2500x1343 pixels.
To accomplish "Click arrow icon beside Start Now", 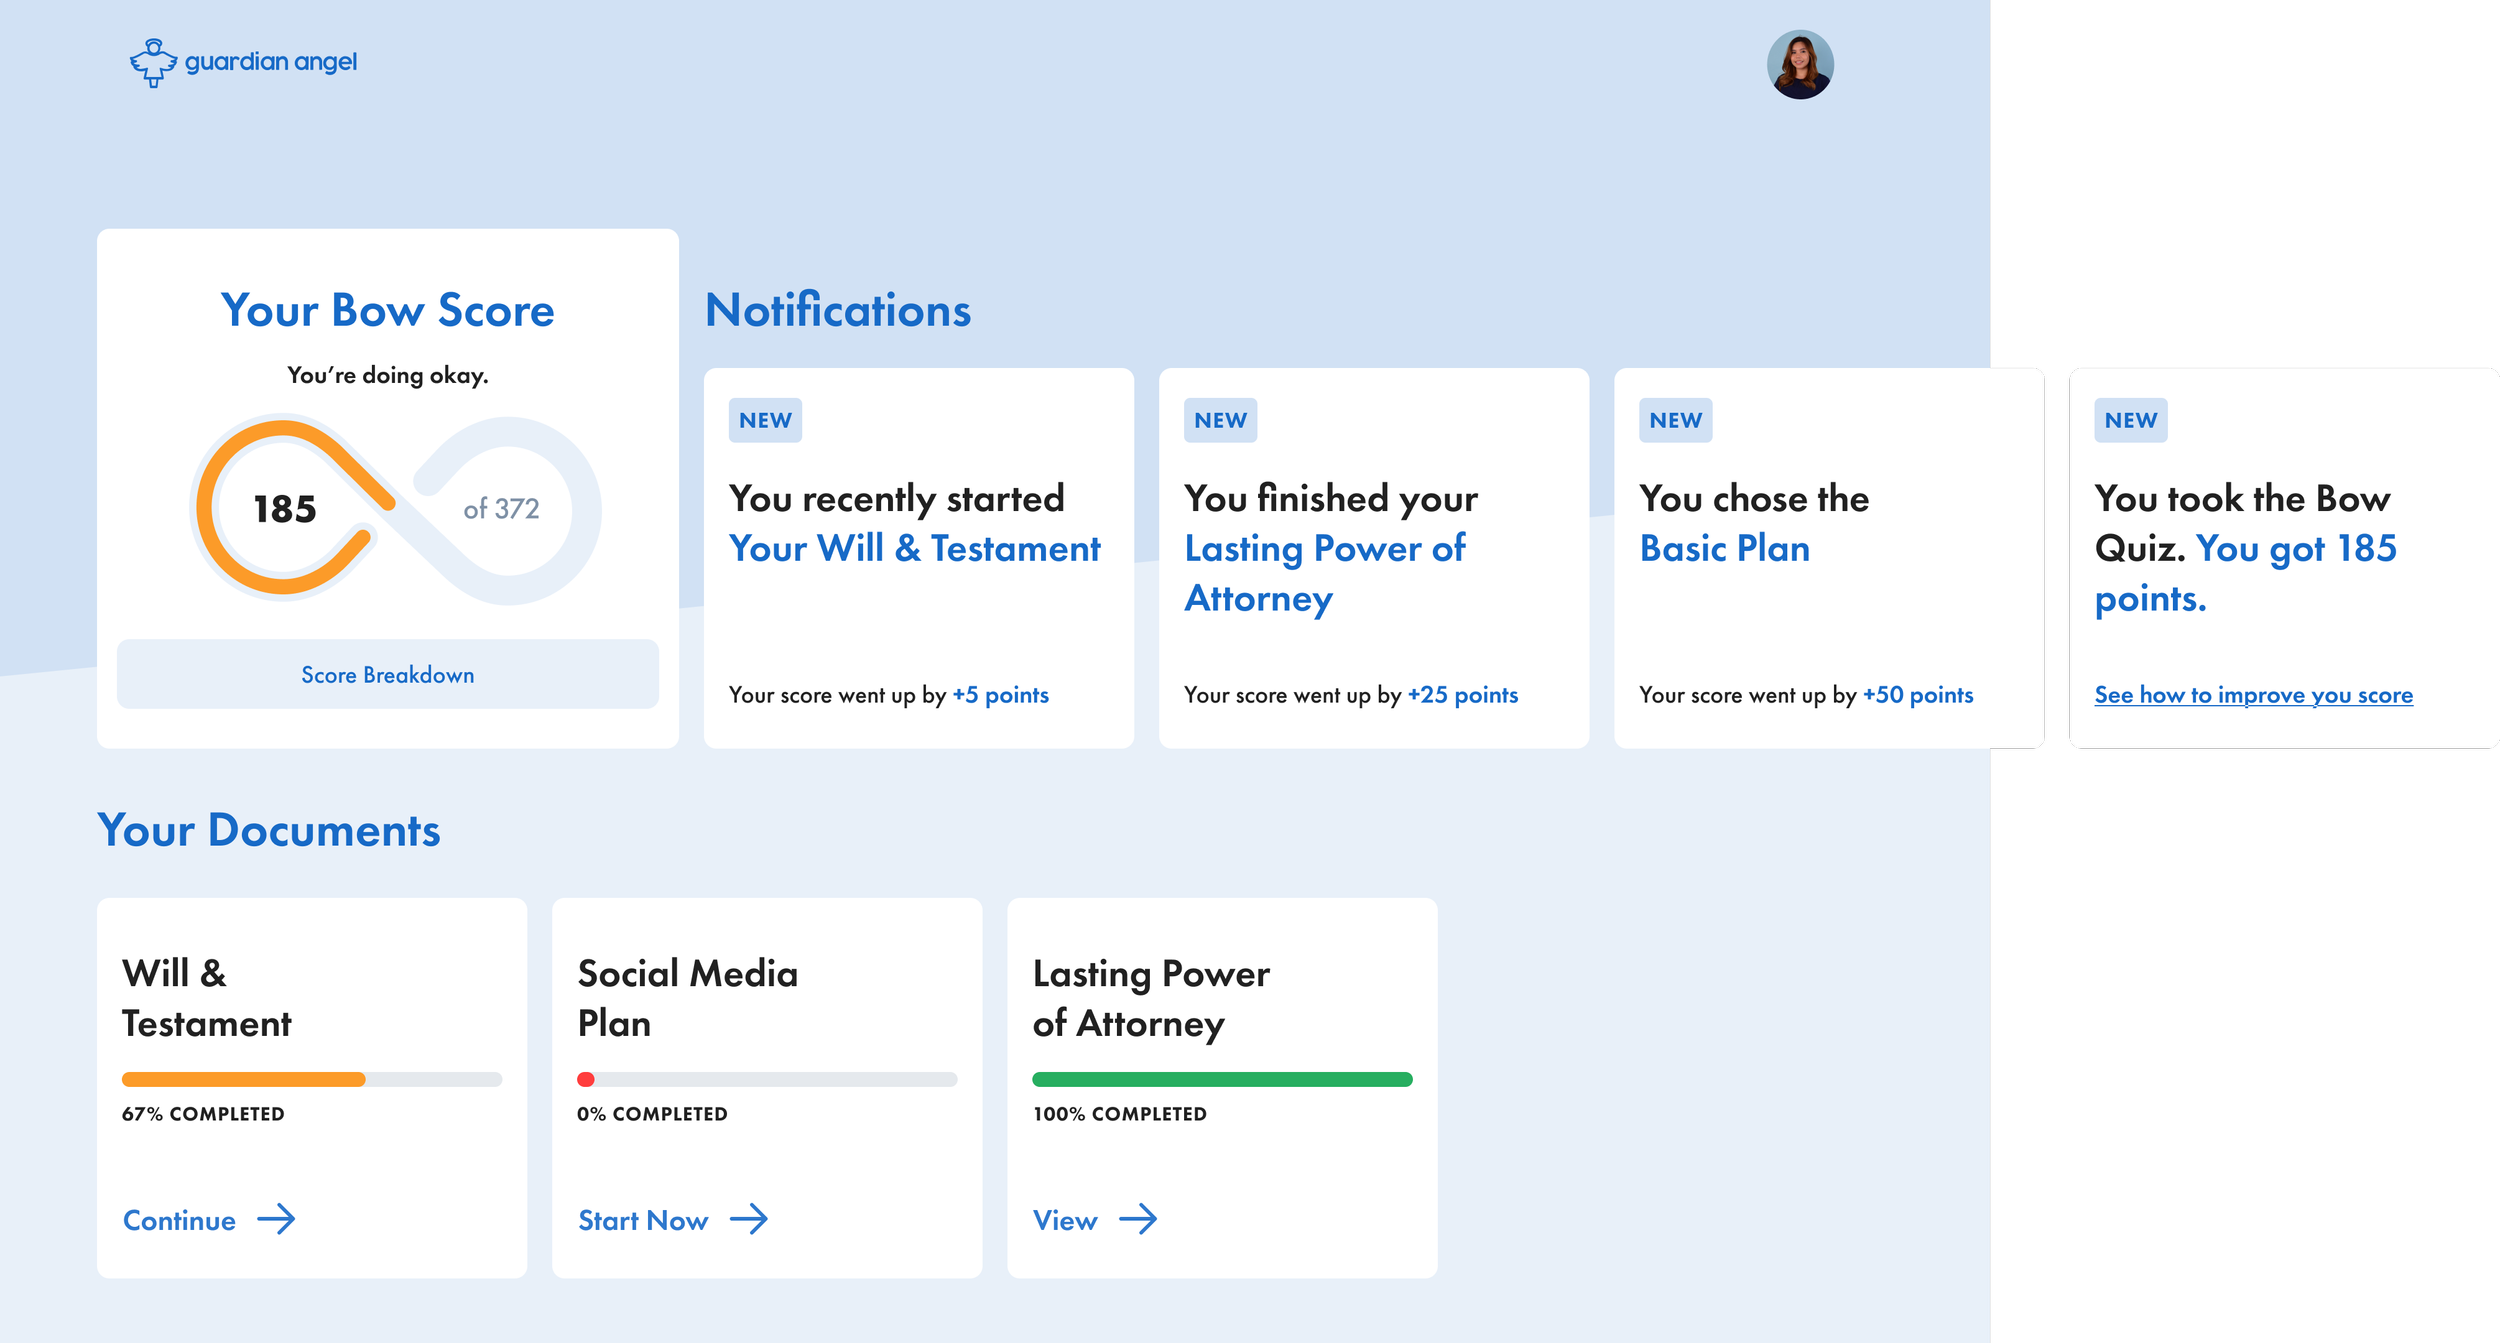I will click(x=749, y=1219).
